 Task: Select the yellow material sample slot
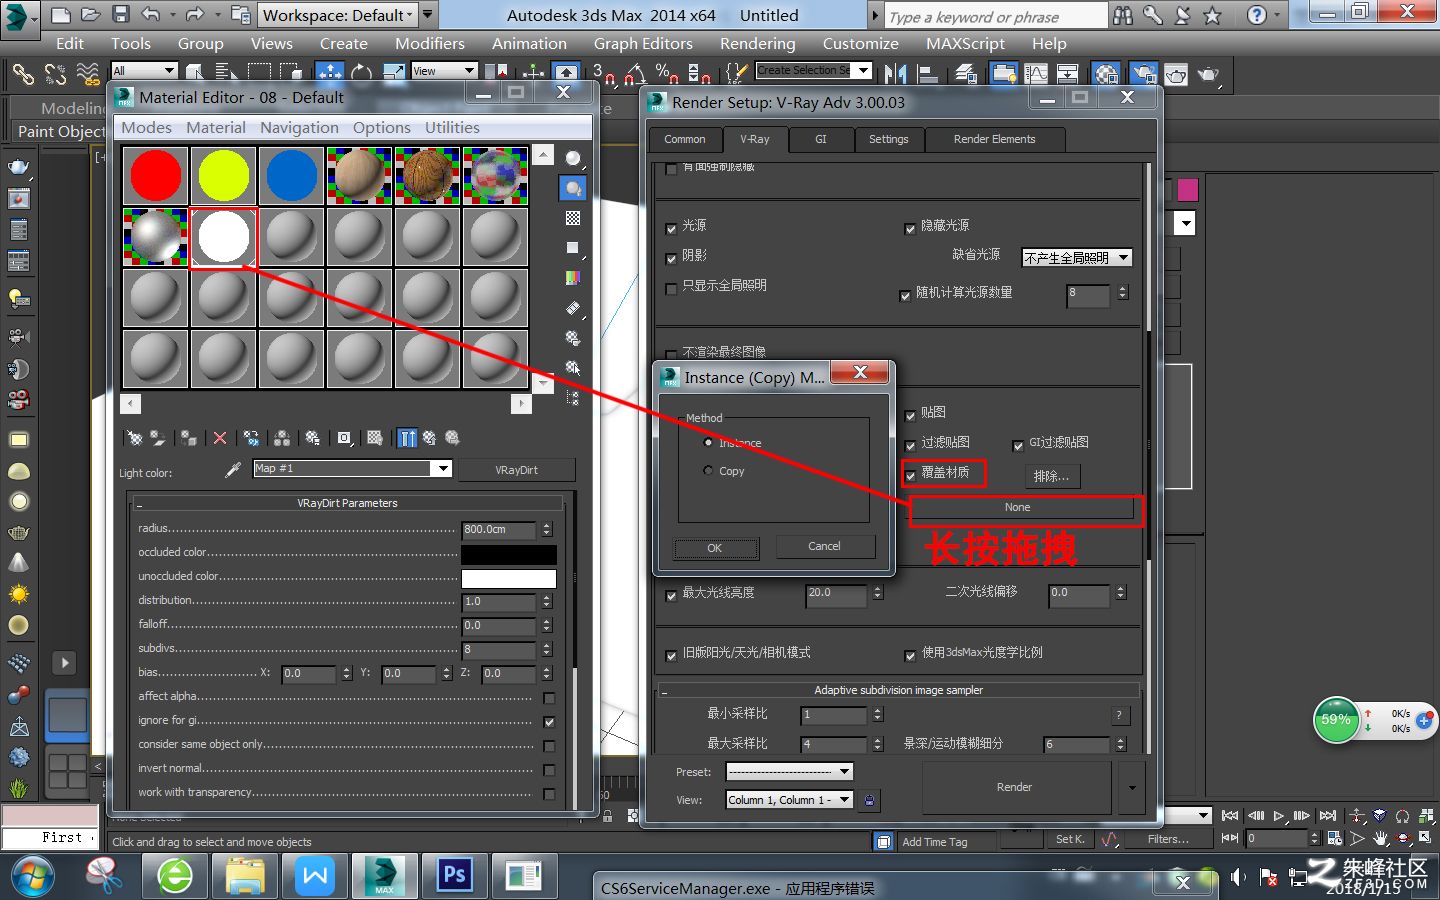point(224,176)
